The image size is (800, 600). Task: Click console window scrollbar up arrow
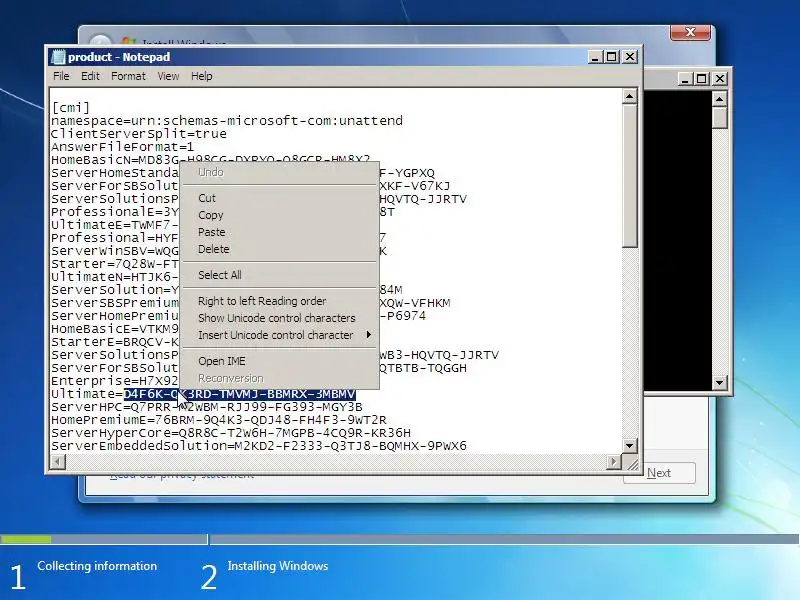(719, 98)
